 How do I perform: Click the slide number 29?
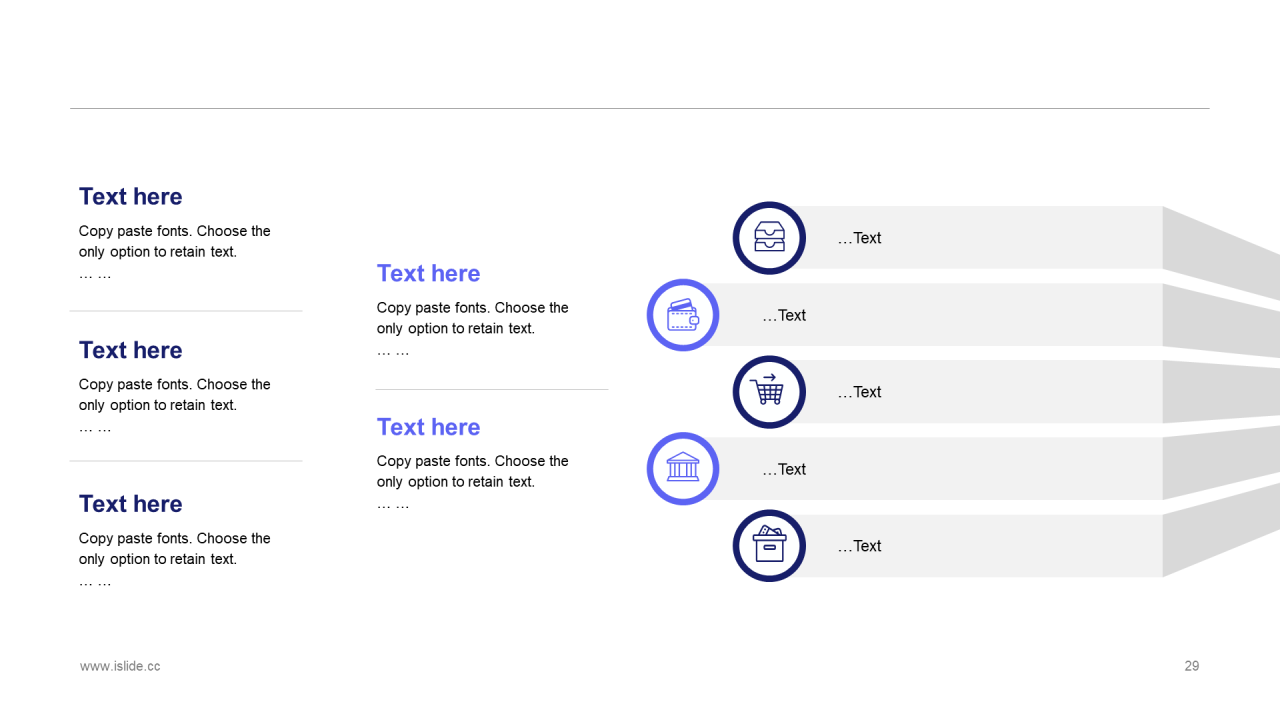click(x=1191, y=666)
